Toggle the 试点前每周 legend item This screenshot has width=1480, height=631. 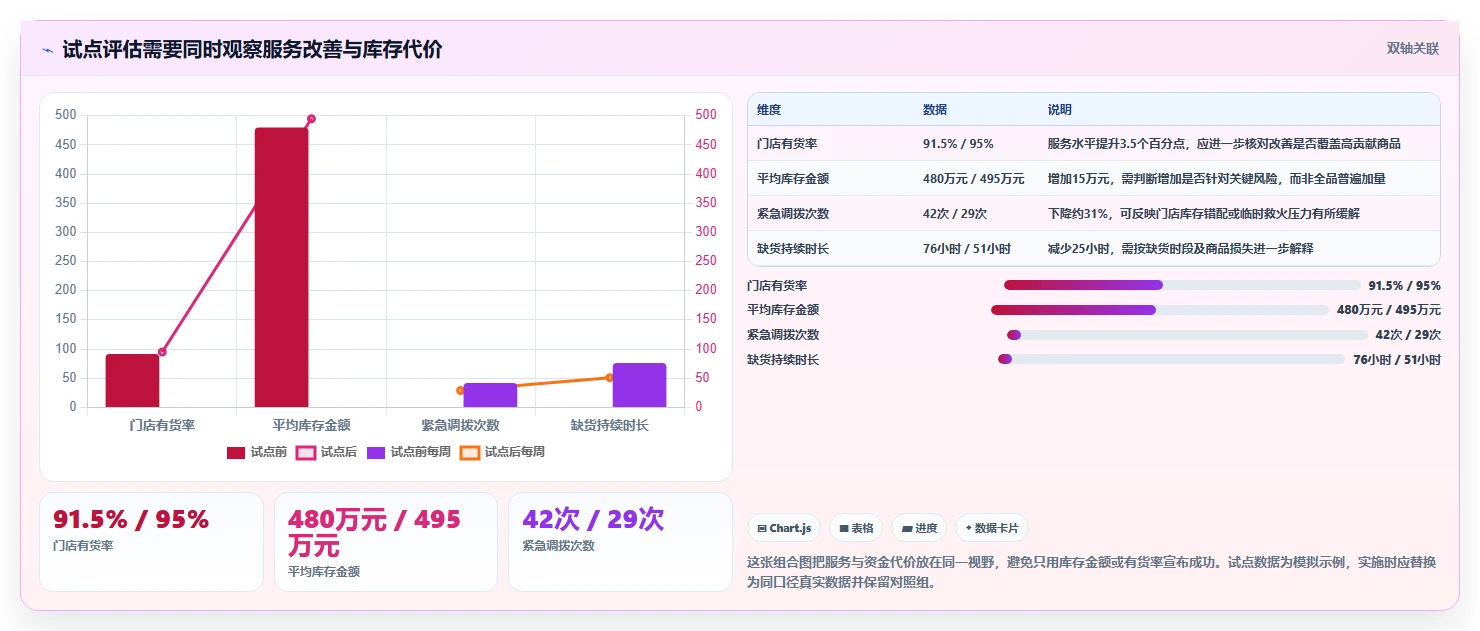tap(409, 452)
